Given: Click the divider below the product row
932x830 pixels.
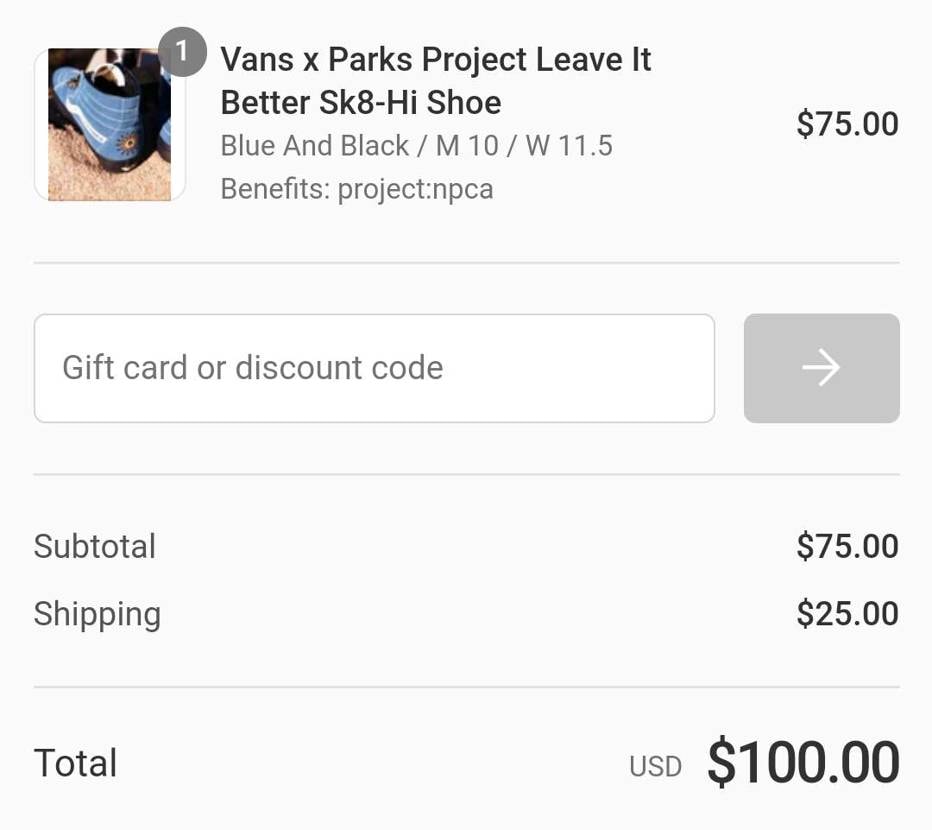Looking at the screenshot, I should pos(466,262).
